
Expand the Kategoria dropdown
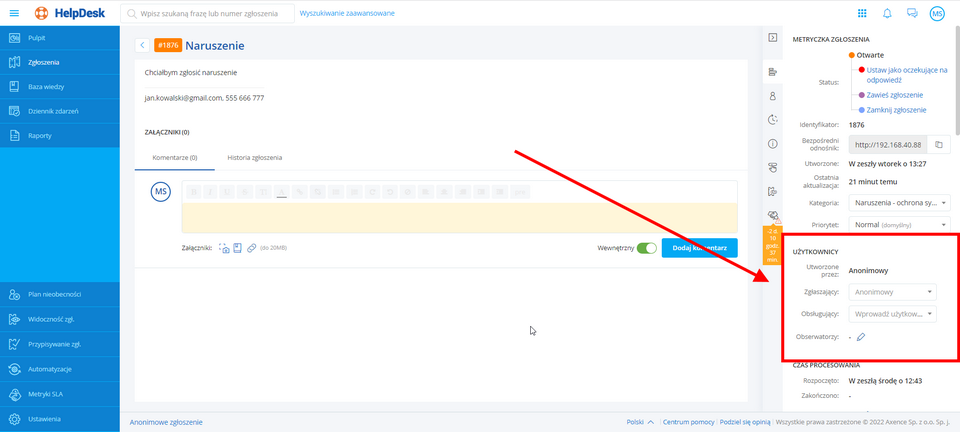tap(897, 203)
